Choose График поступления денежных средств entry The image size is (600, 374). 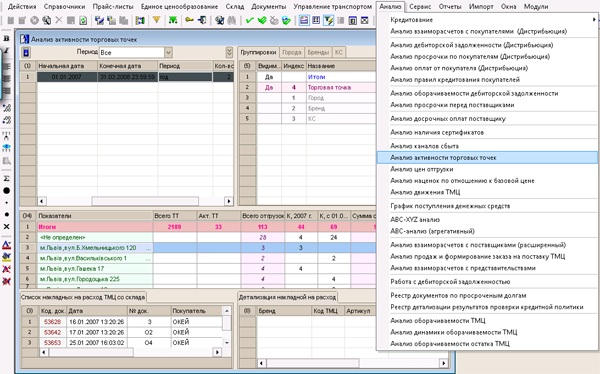[450, 206]
